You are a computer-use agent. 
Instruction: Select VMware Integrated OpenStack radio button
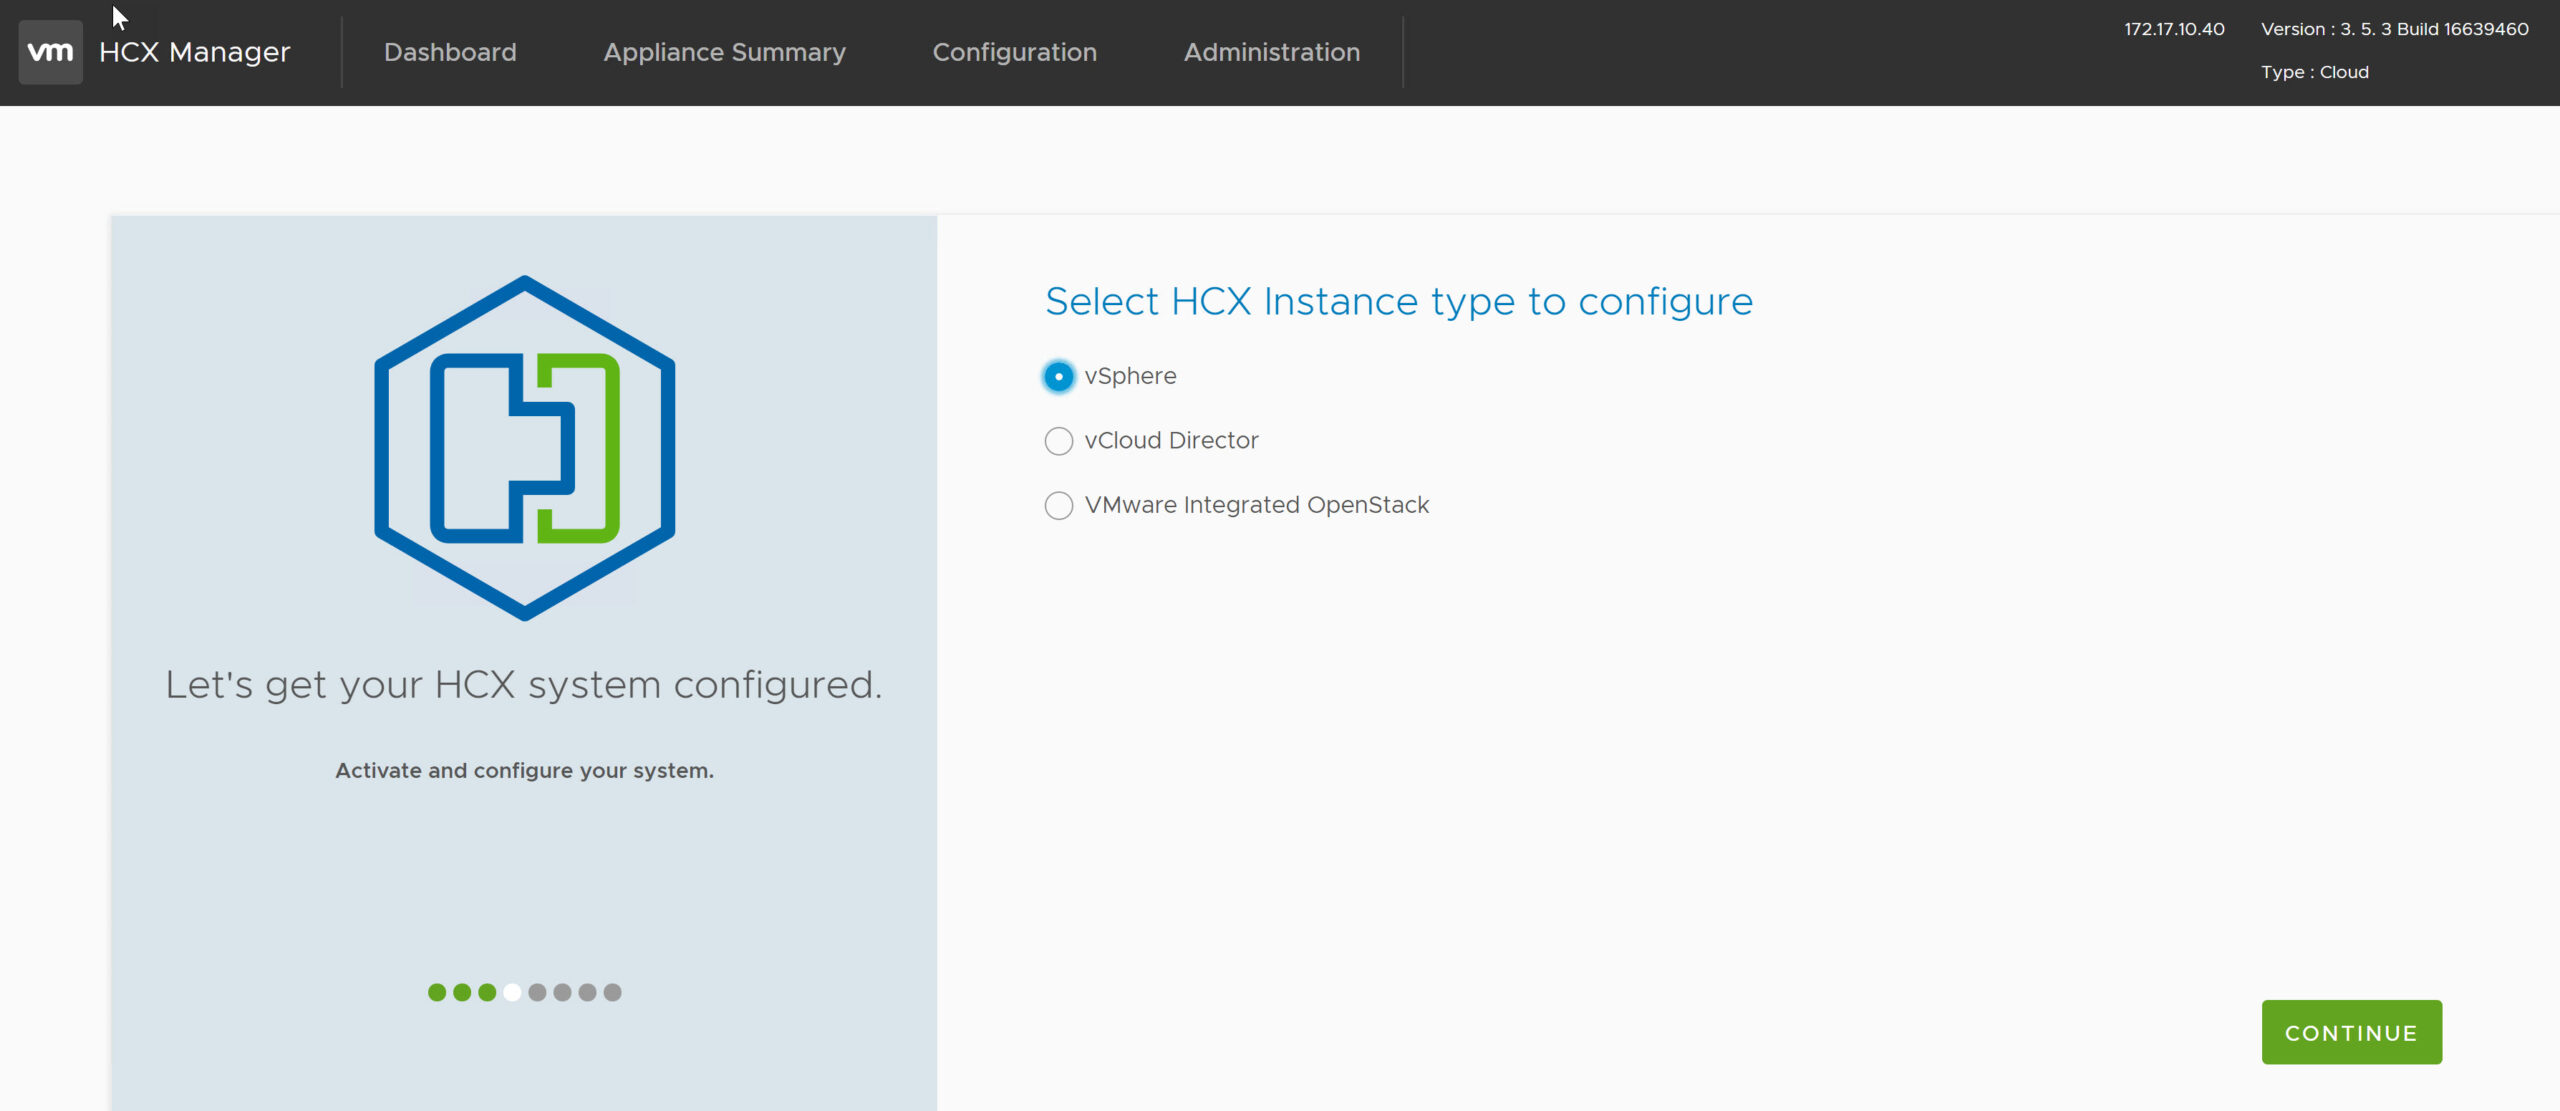coord(1058,506)
